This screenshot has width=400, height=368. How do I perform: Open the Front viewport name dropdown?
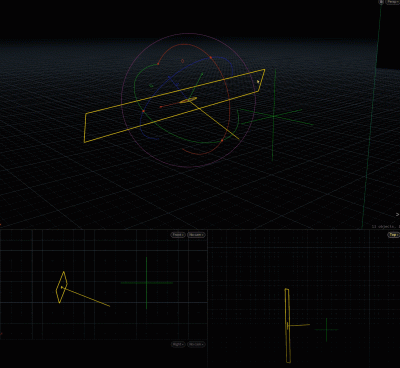pyautogui.click(x=178, y=235)
